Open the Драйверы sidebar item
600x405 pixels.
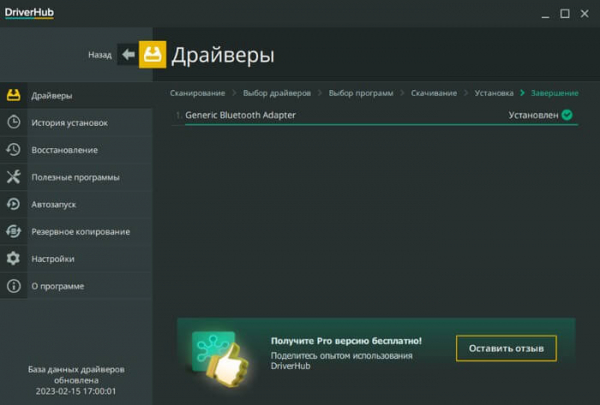[77, 95]
